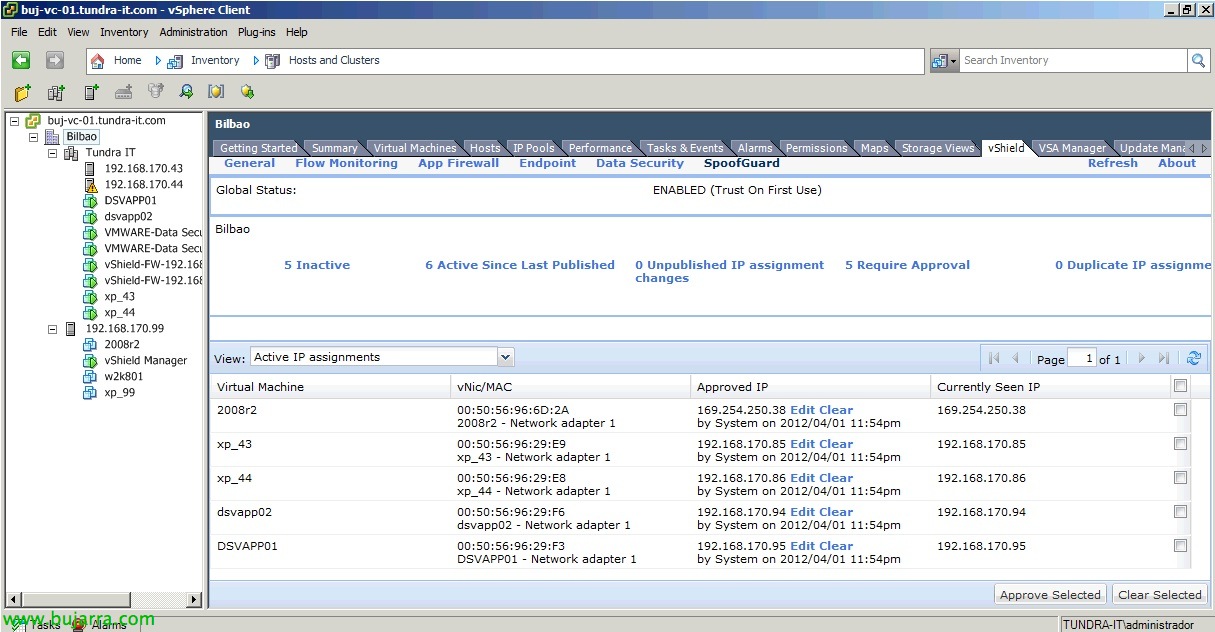Click the New Cluster toolbar icon
Viewport: 1215px width, 632px height.
coord(56,92)
